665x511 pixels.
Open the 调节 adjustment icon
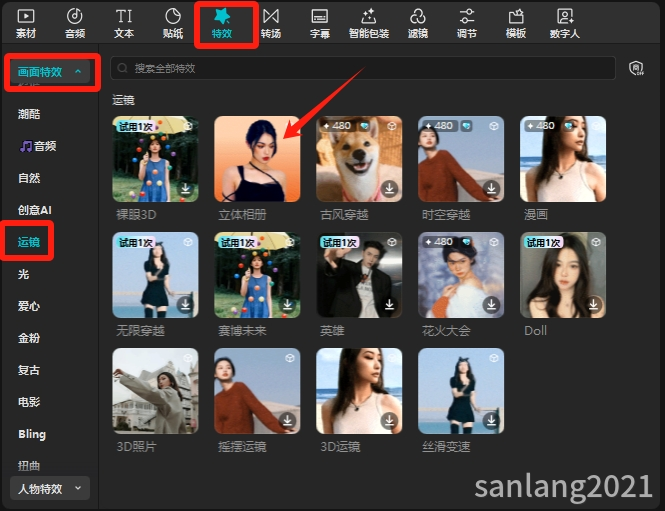click(467, 17)
